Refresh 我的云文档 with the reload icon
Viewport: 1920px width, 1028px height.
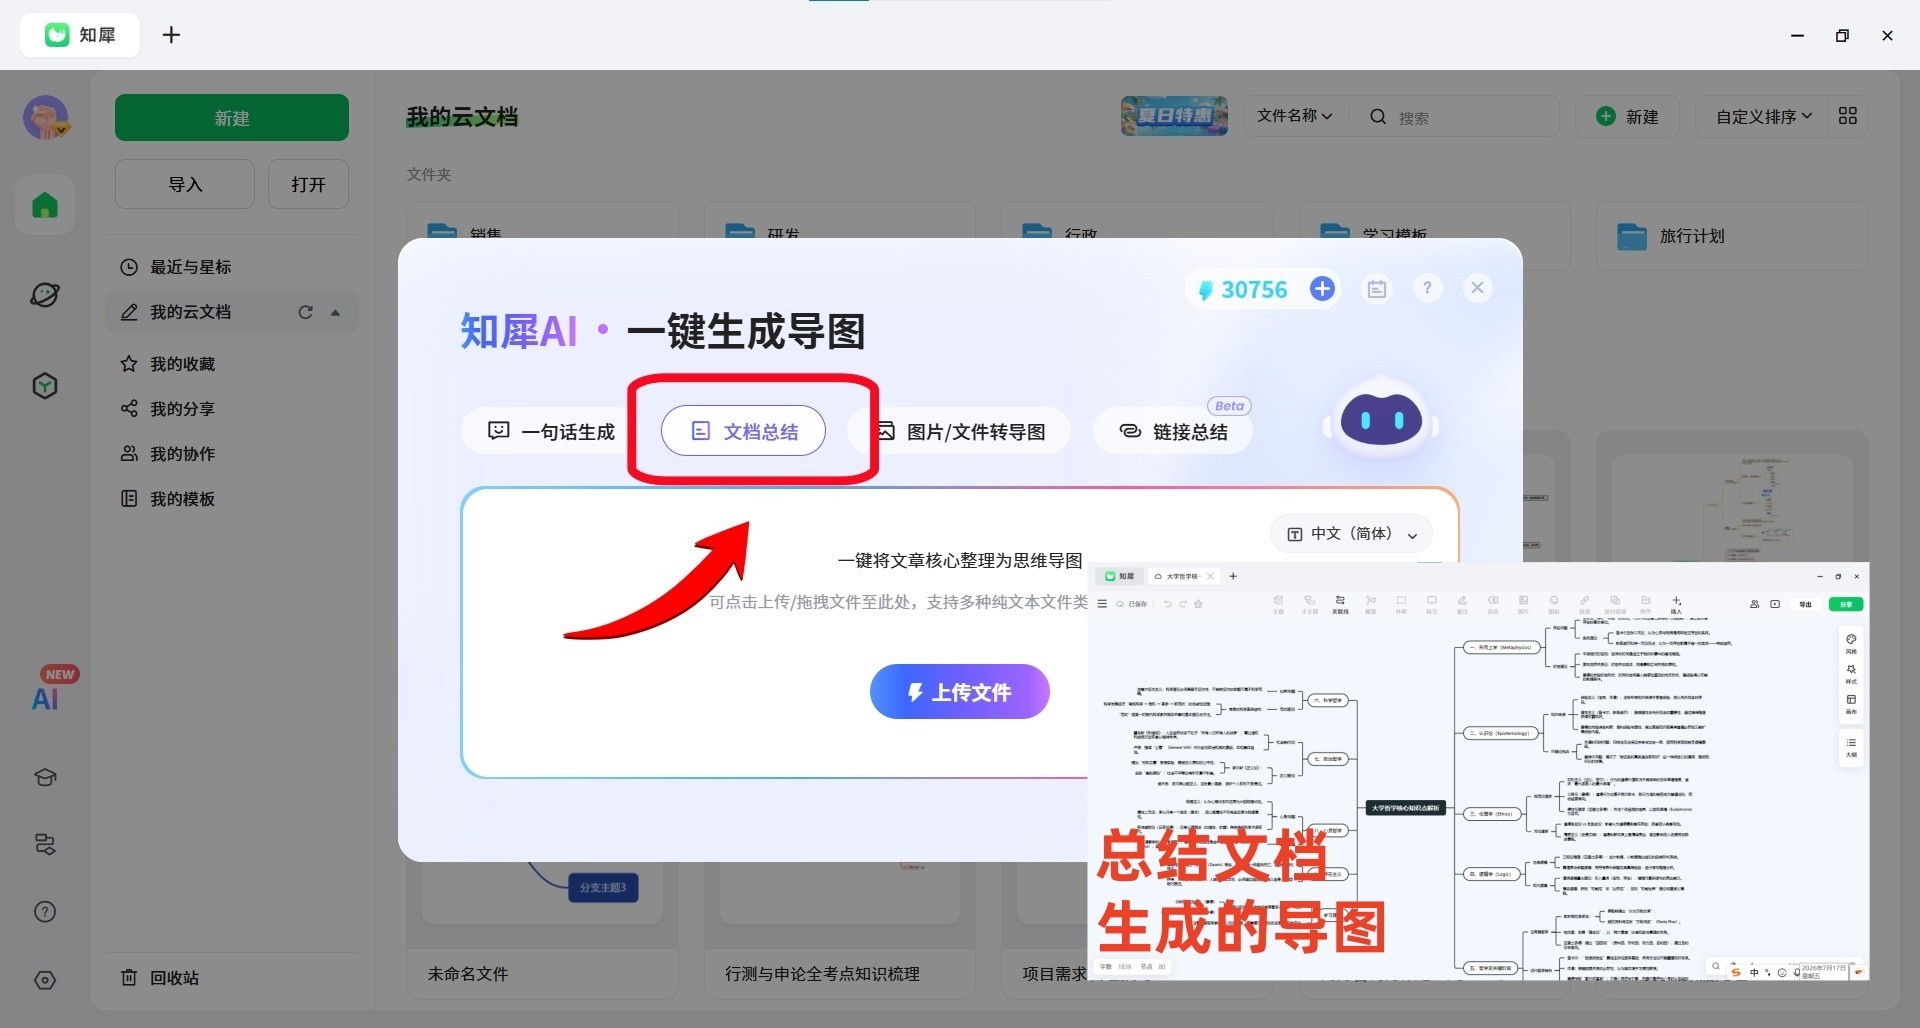point(306,312)
